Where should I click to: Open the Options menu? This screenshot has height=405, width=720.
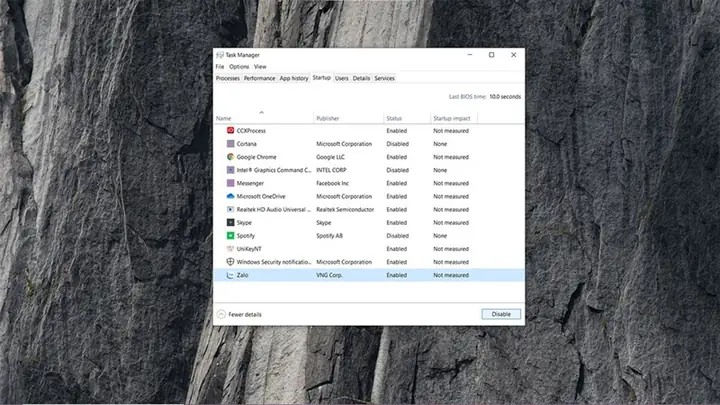pyautogui.click(x=239, y=67)
